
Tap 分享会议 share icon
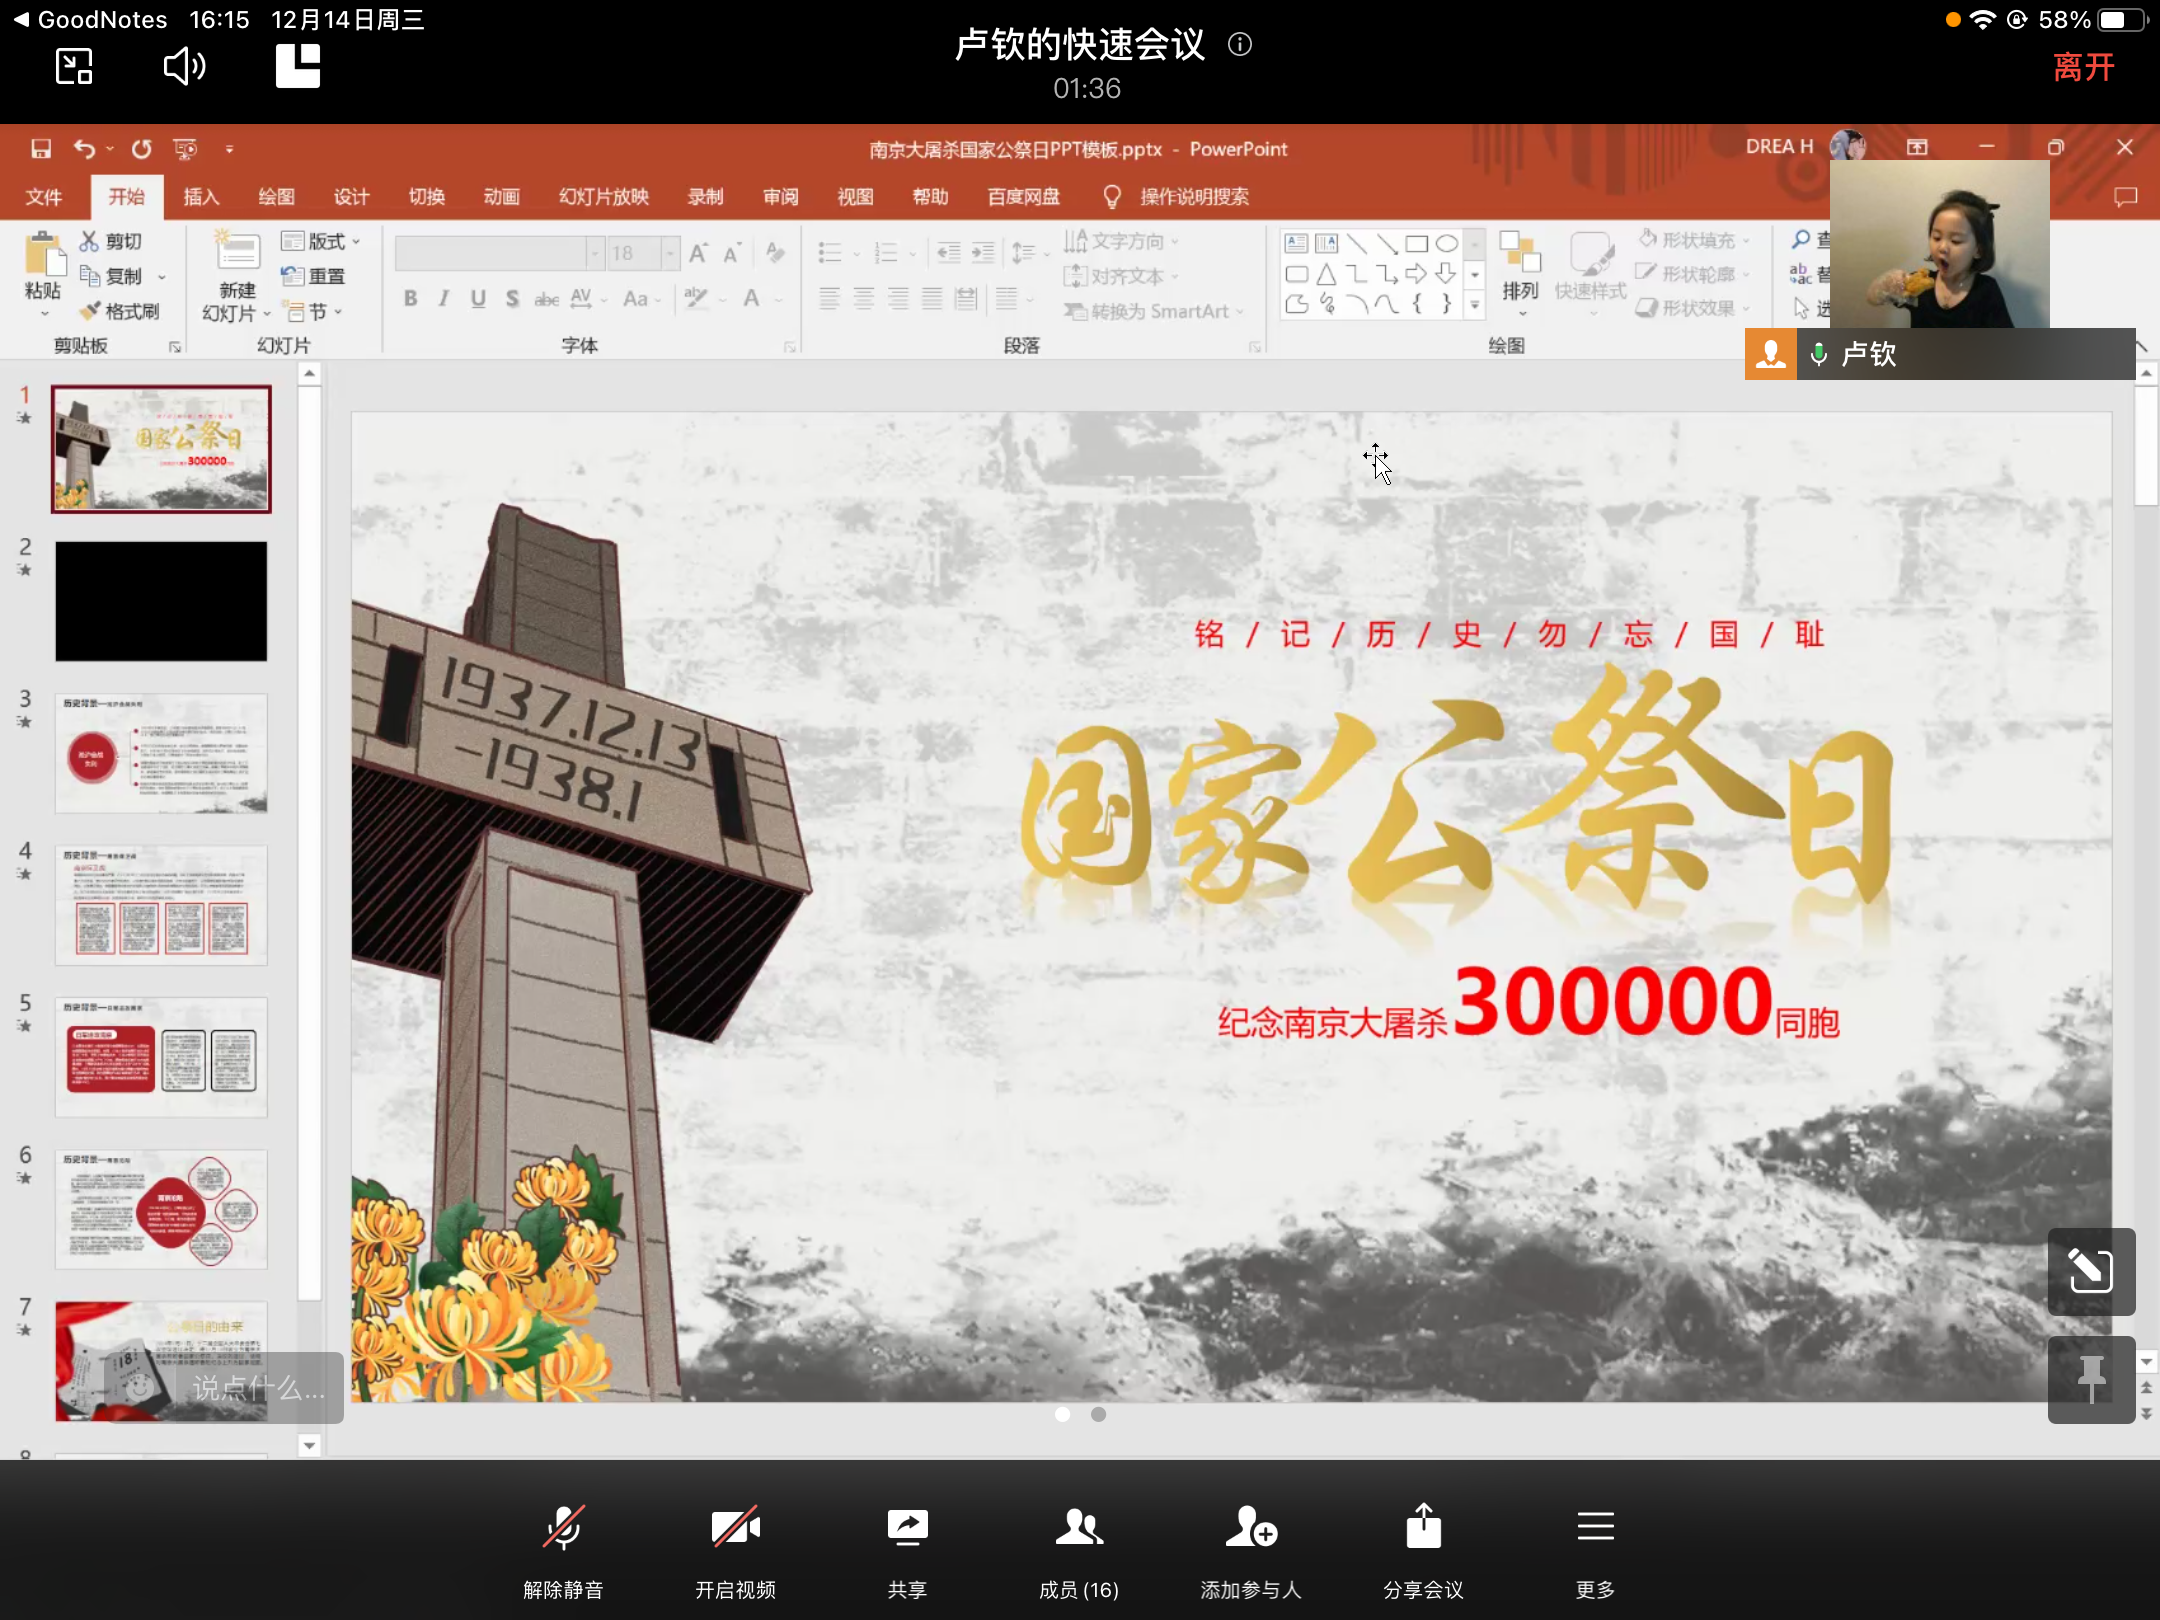click(x=1423, y=1549)
